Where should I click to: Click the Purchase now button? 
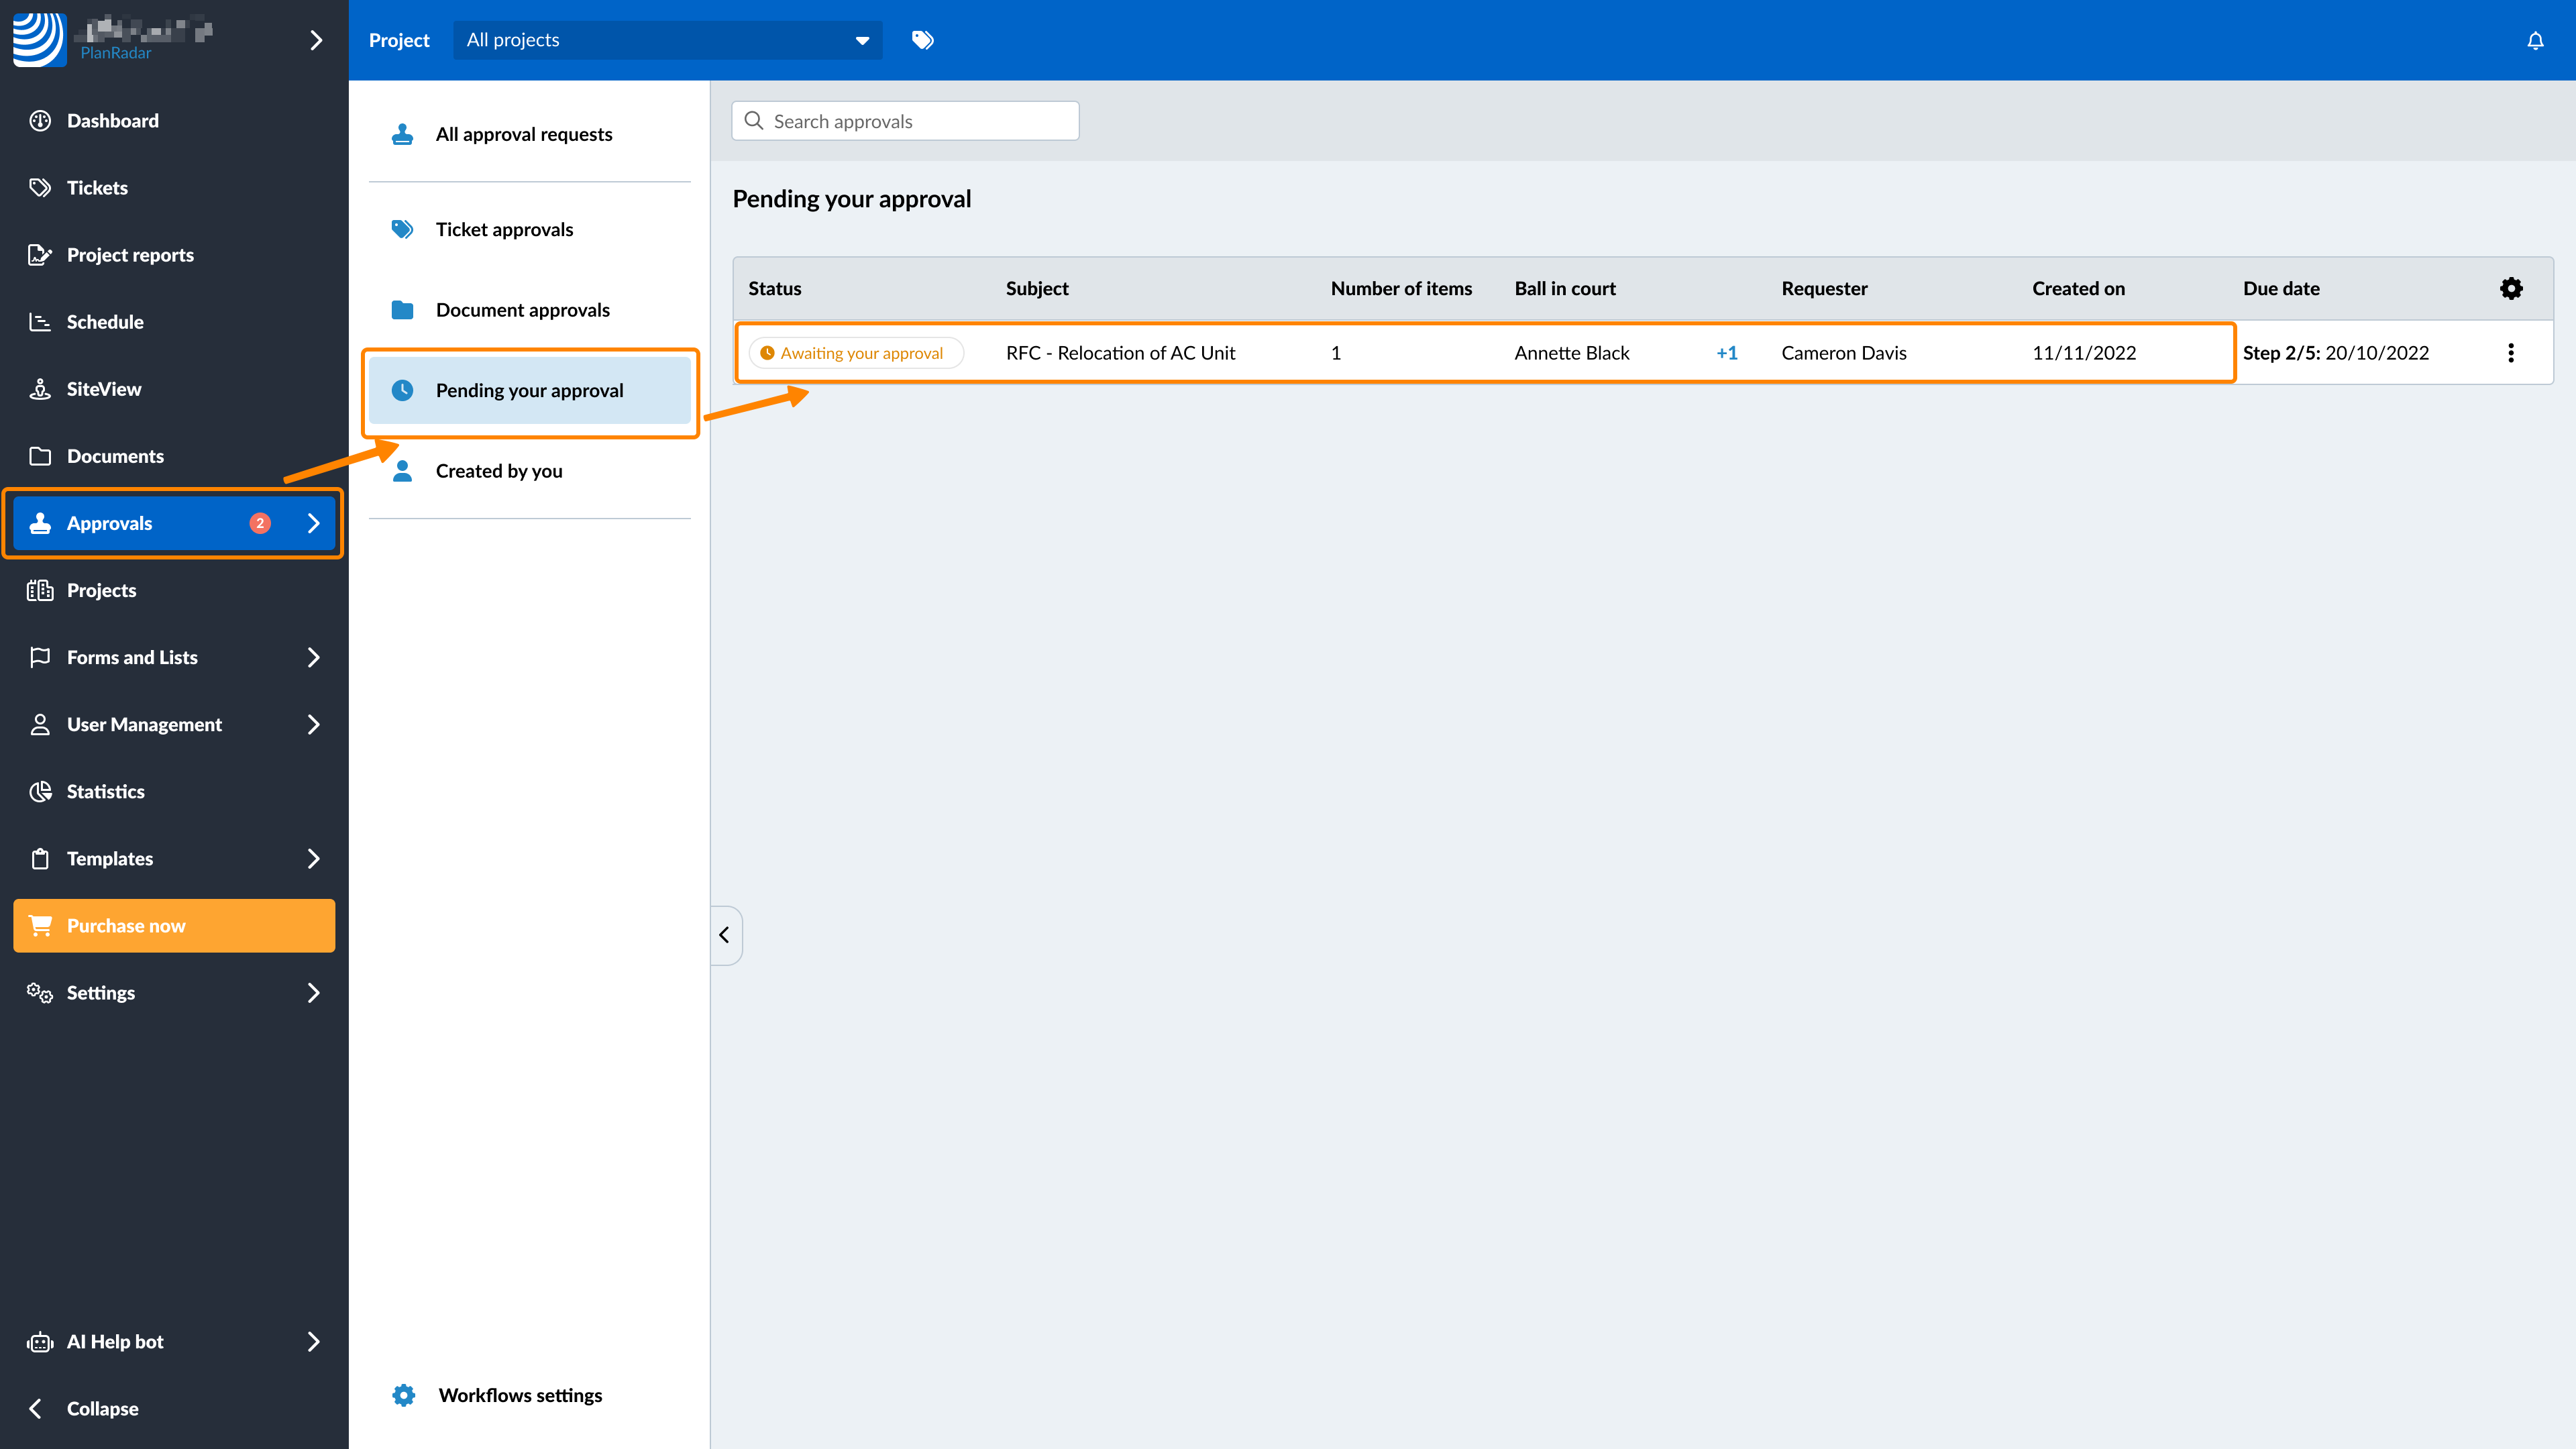174,925
